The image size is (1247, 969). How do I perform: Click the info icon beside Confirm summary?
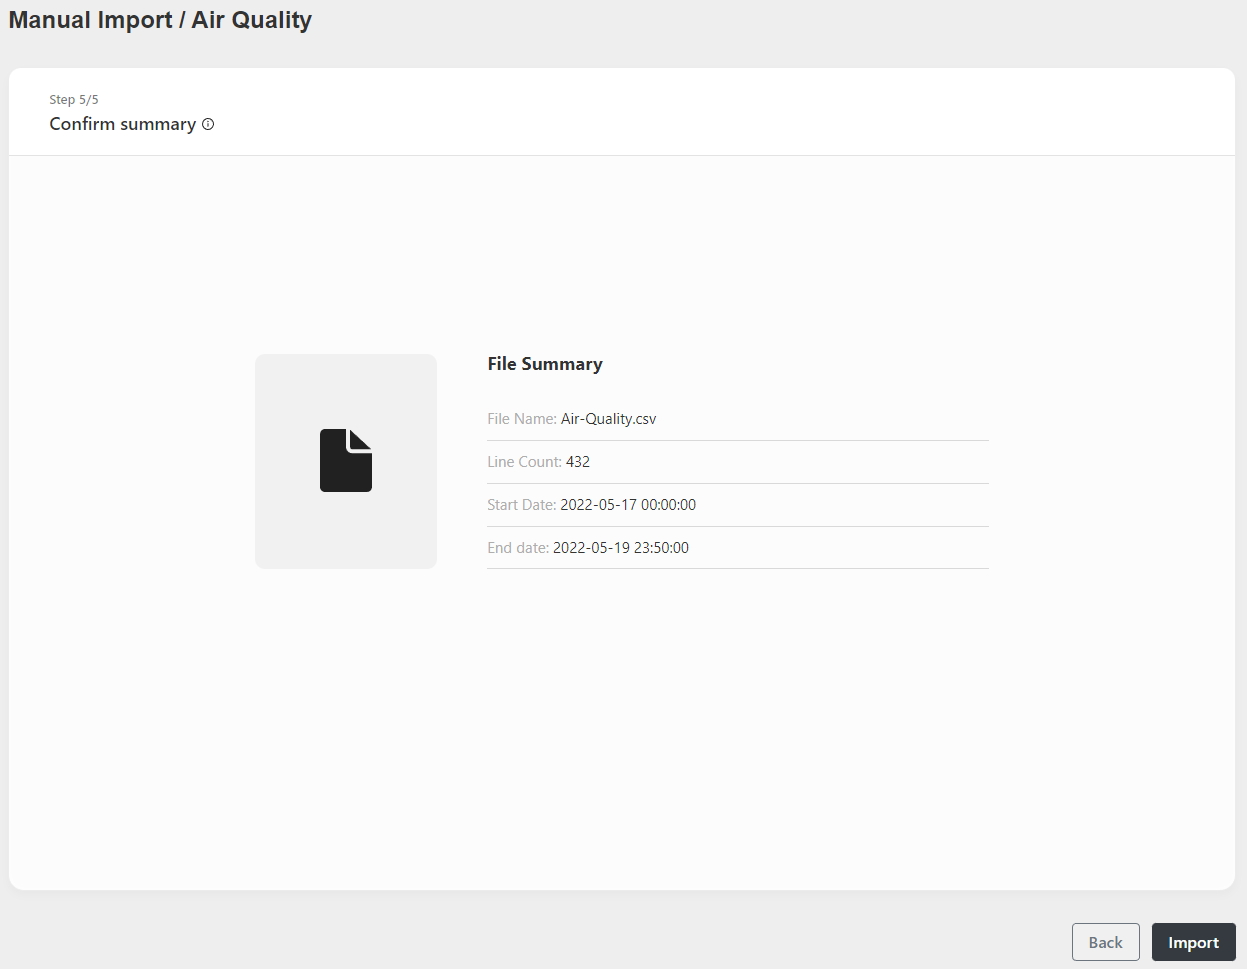click(208, 124)
